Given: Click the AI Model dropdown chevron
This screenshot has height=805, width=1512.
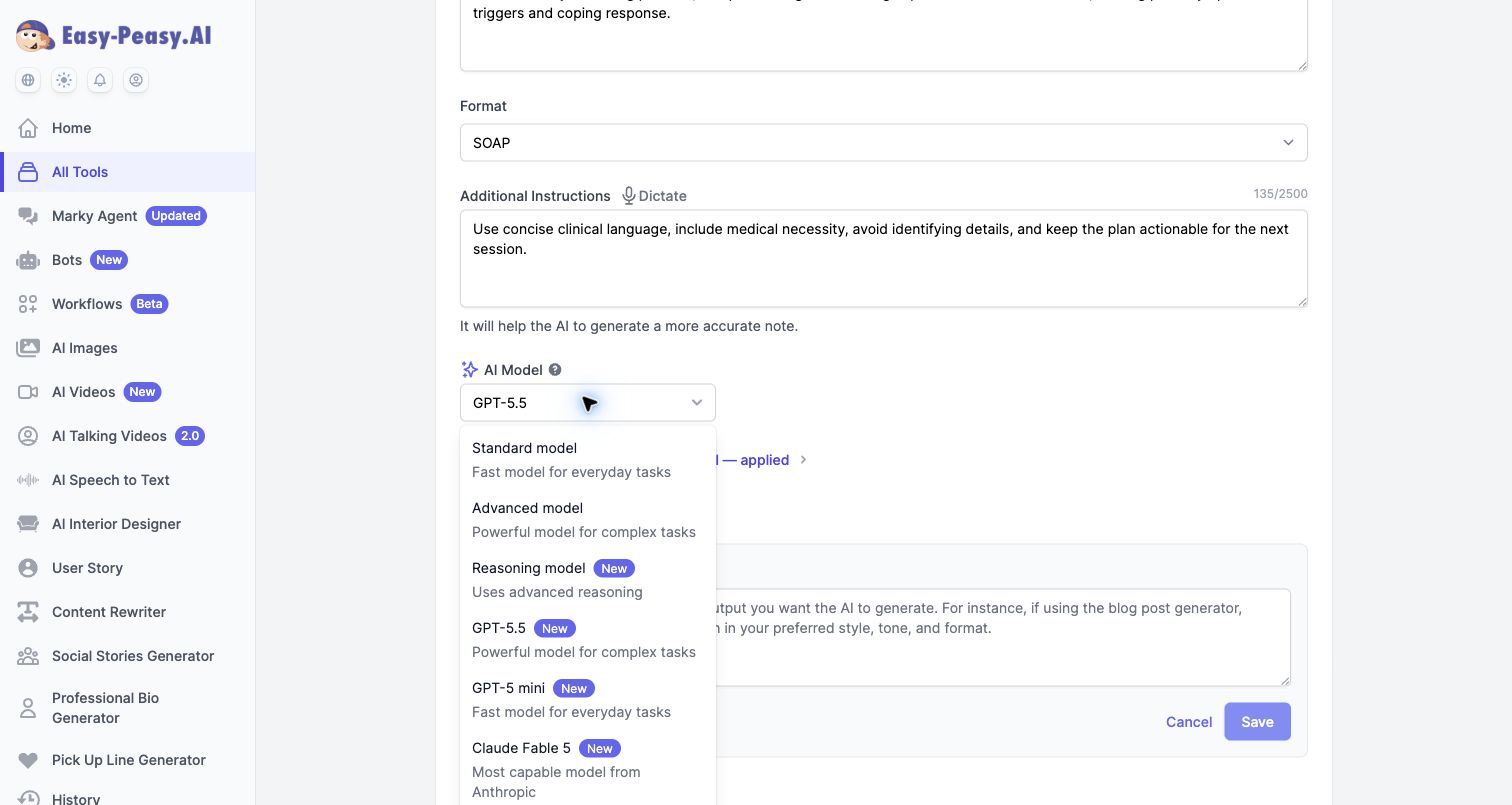Looking at the screenshot, I should 697,403.
